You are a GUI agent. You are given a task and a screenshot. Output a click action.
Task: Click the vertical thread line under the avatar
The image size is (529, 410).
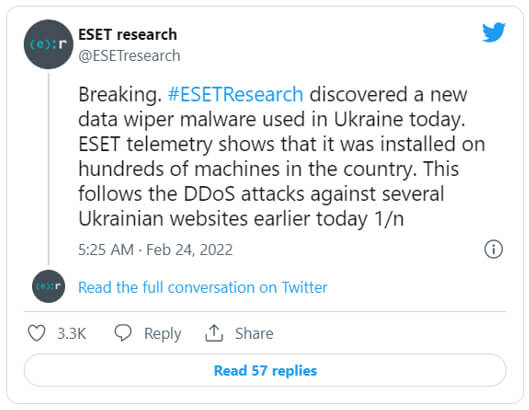coord(49,168)
